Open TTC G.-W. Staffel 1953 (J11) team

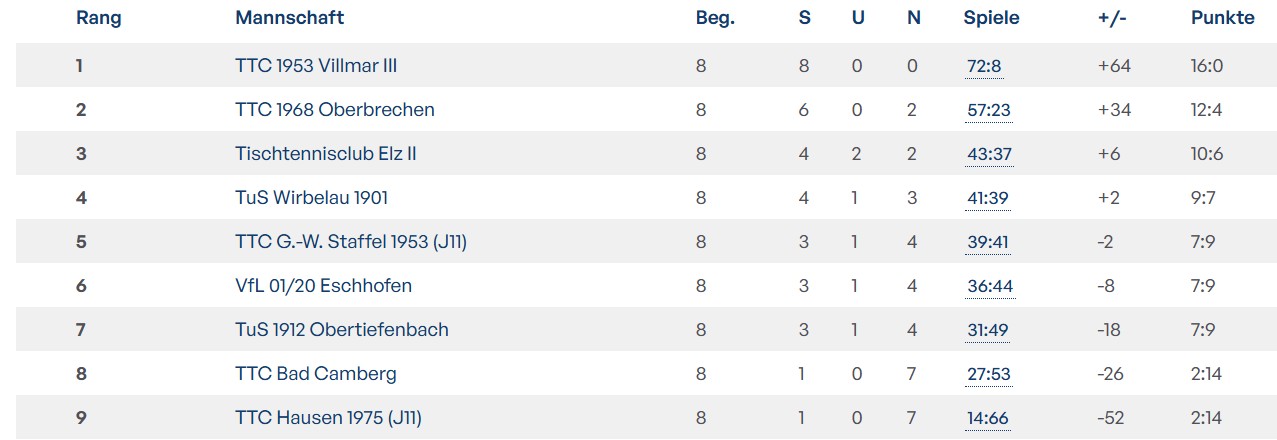[351, 242]
